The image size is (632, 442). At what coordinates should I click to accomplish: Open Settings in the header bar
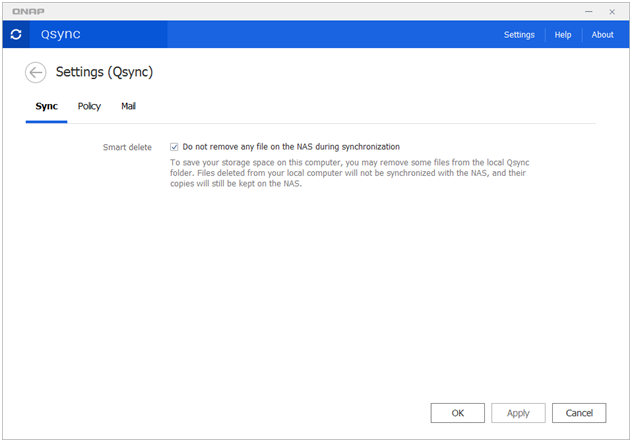519,35
